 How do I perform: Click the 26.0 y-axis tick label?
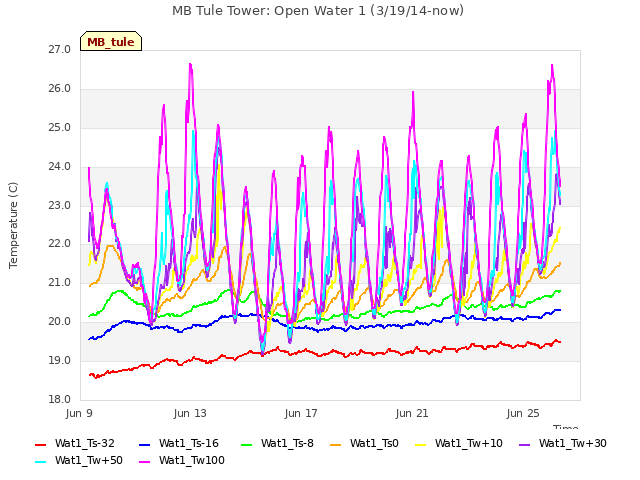[60, 89]
